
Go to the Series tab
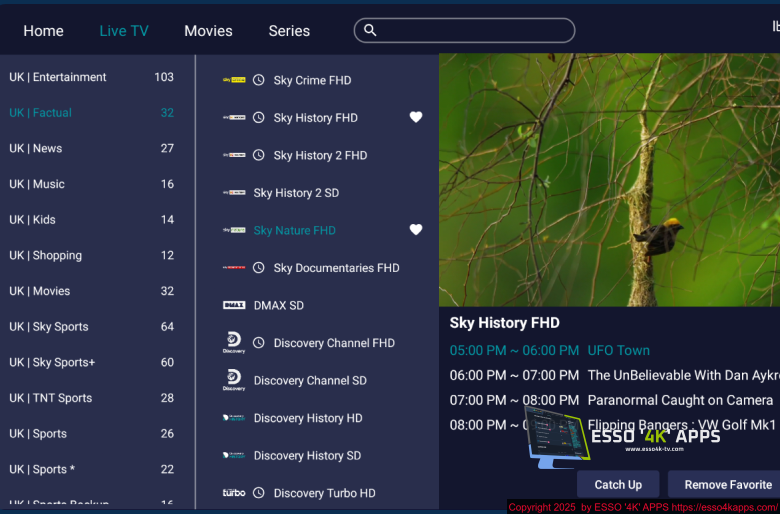tap(289, 31)
